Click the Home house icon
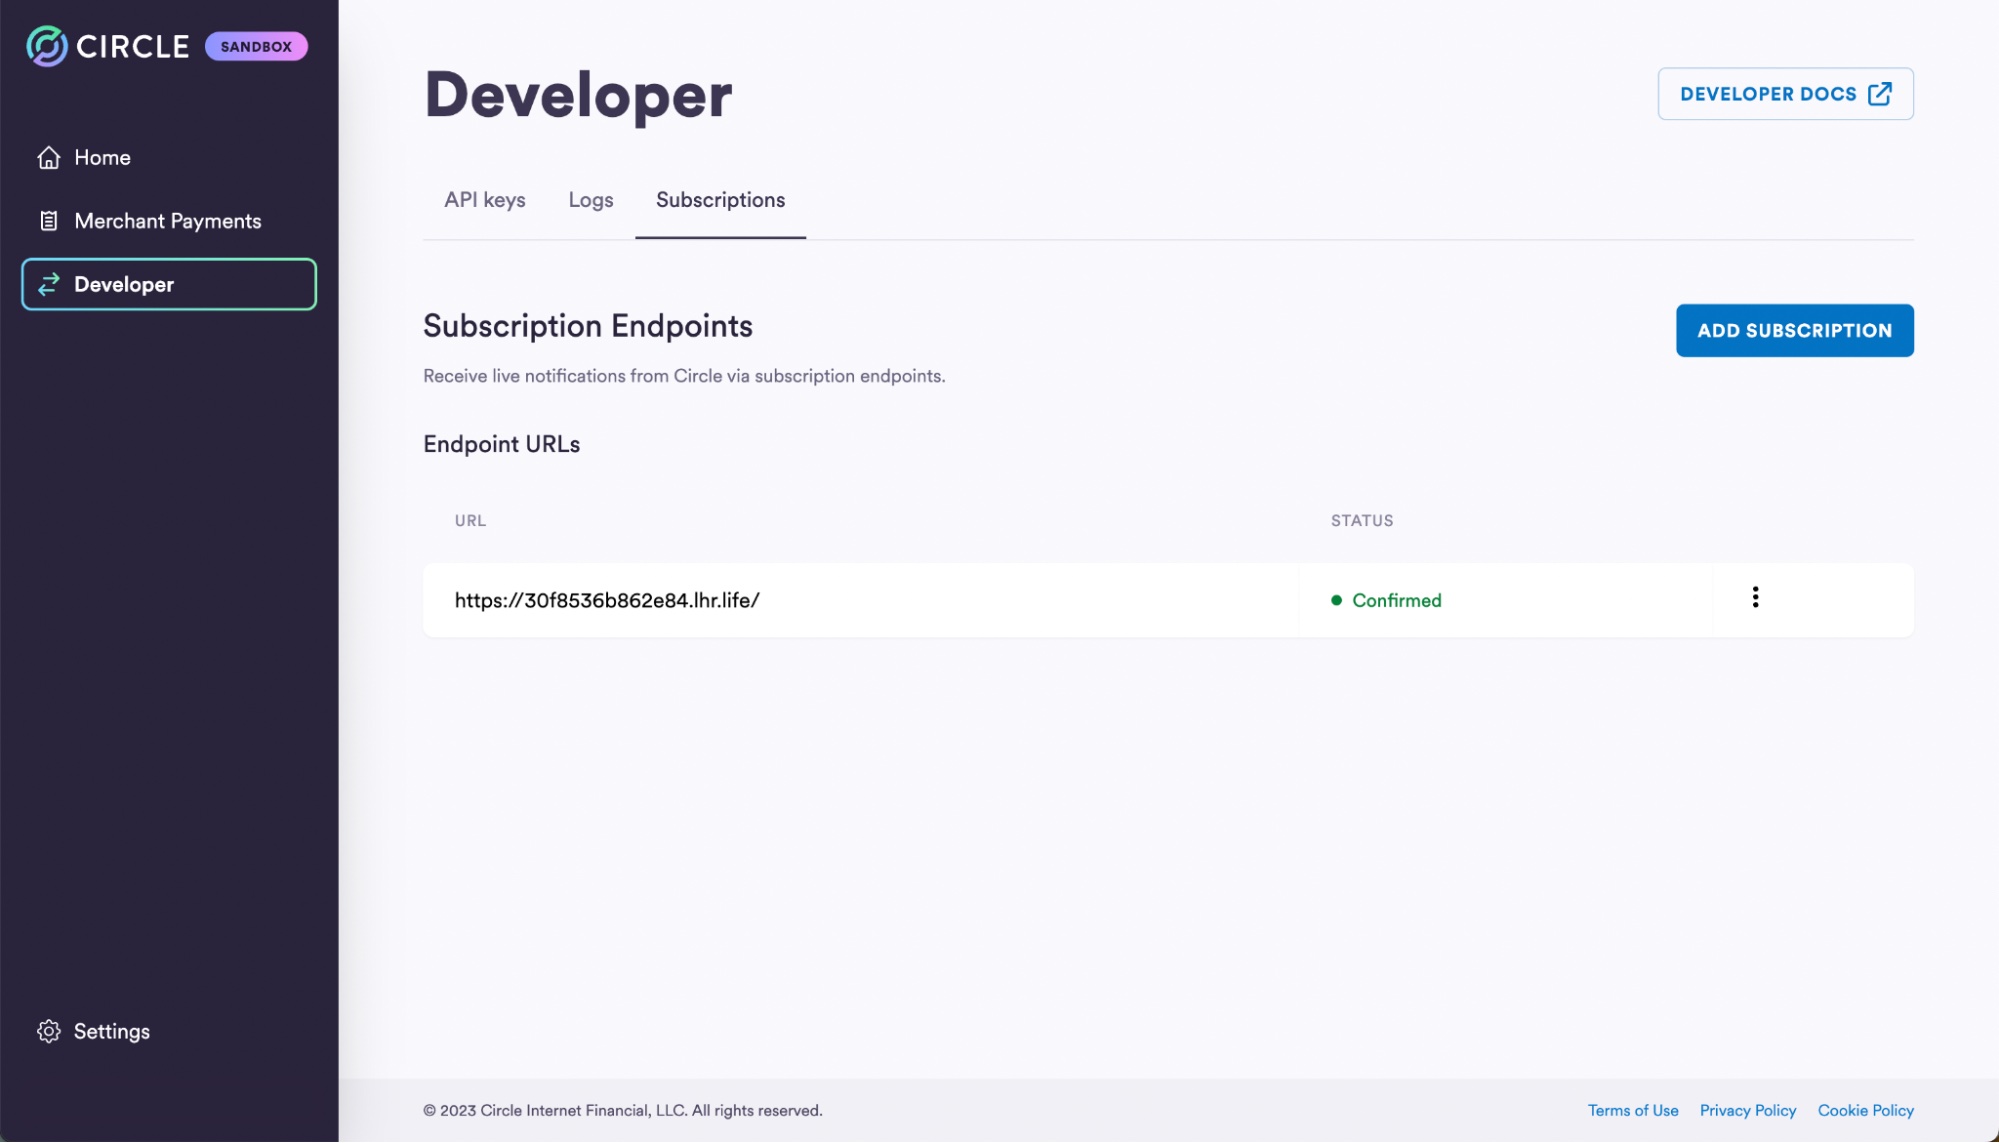This screenshot has width=1999, height=1143. pos(49,158)
